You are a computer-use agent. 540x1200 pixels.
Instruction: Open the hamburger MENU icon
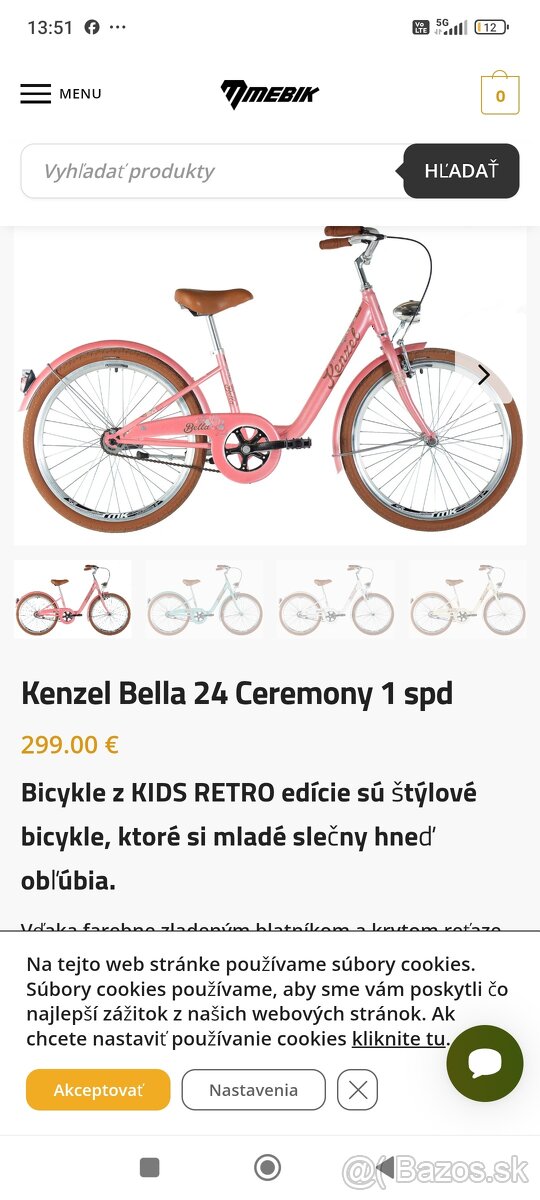point(36,94)
